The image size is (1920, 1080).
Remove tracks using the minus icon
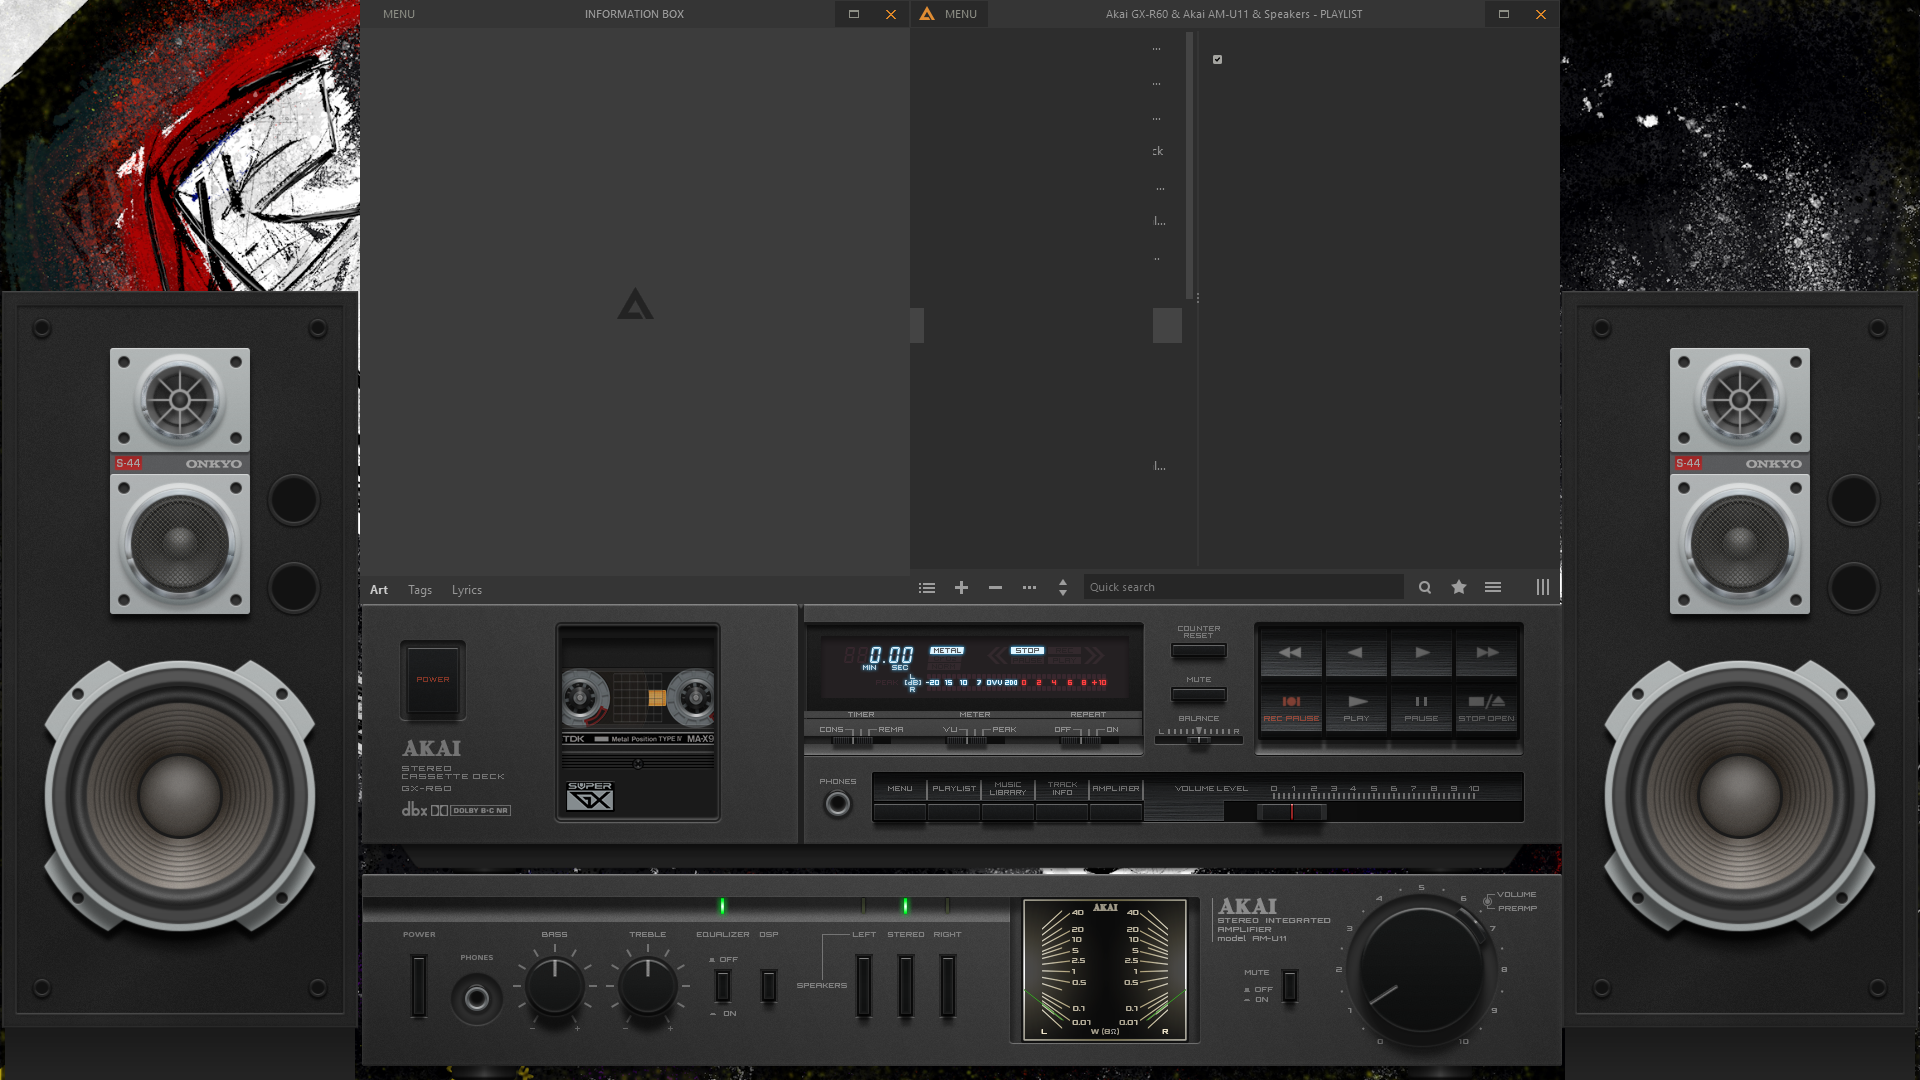coord(995,587)
